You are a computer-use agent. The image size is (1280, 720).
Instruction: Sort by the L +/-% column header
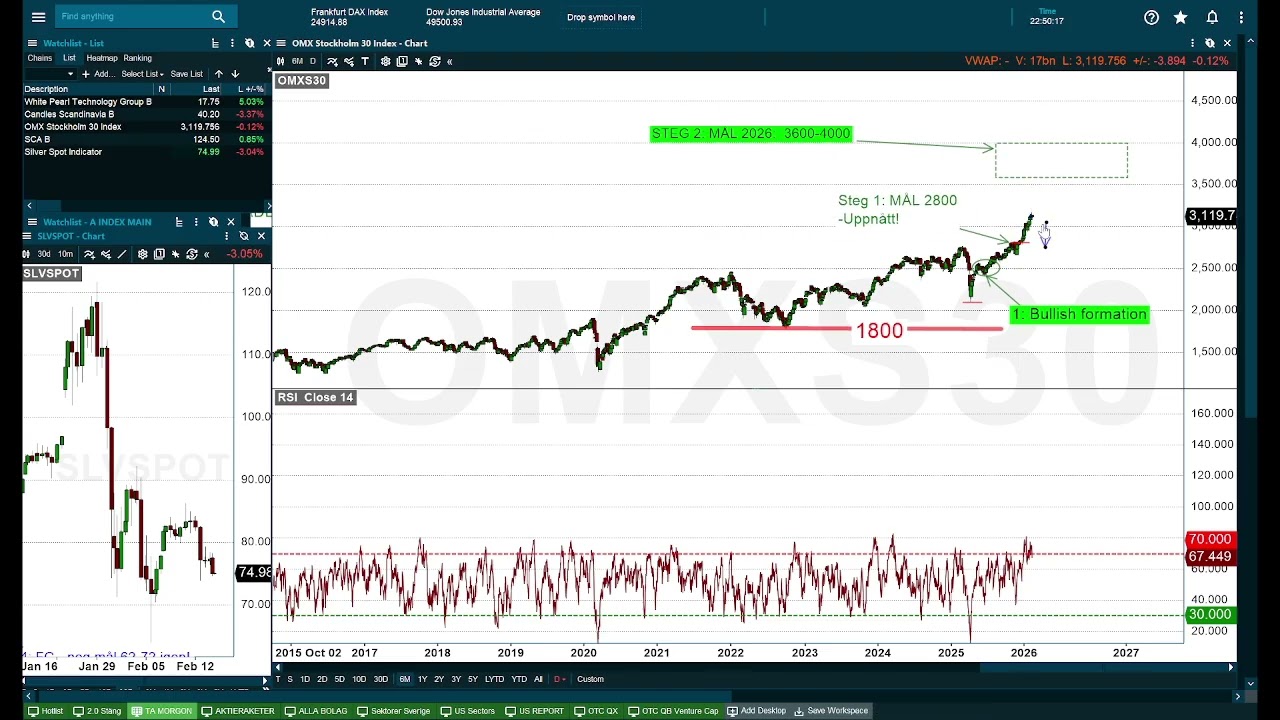[245, 89]
